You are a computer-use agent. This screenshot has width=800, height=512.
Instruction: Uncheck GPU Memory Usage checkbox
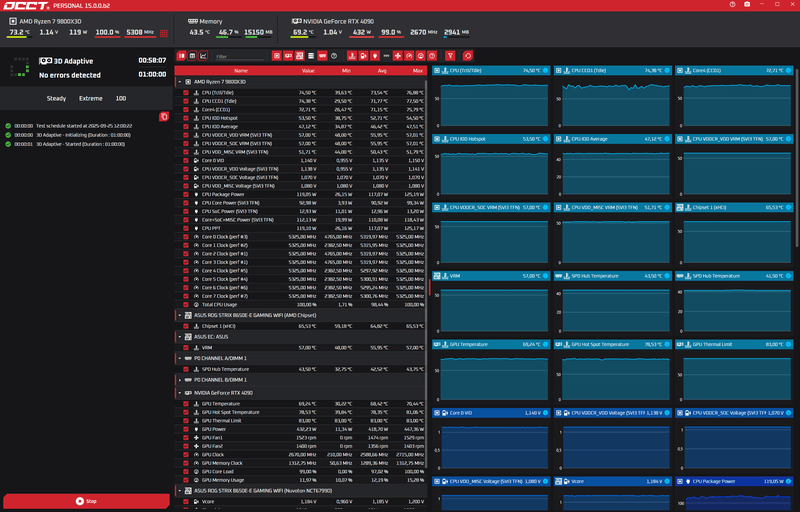pos(186,480)
